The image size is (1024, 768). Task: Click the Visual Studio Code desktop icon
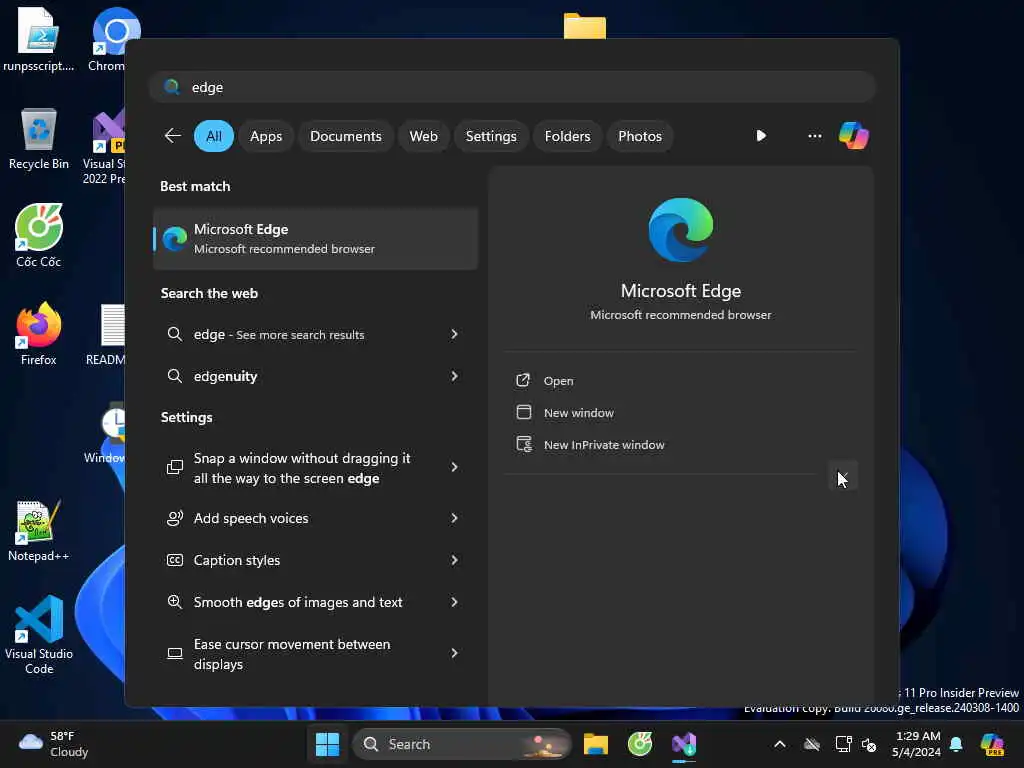[x=39, y=635]
